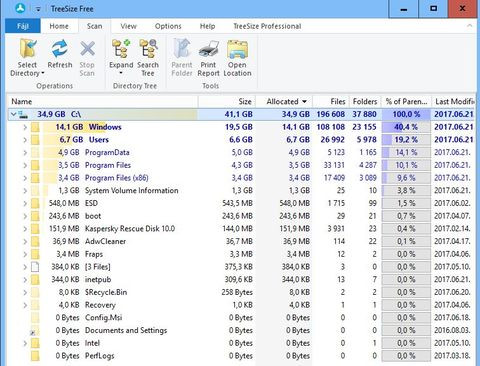This screenshot has width=480, height=366.
Task: Click the ESD folder icon
Action: pos(35,203)
